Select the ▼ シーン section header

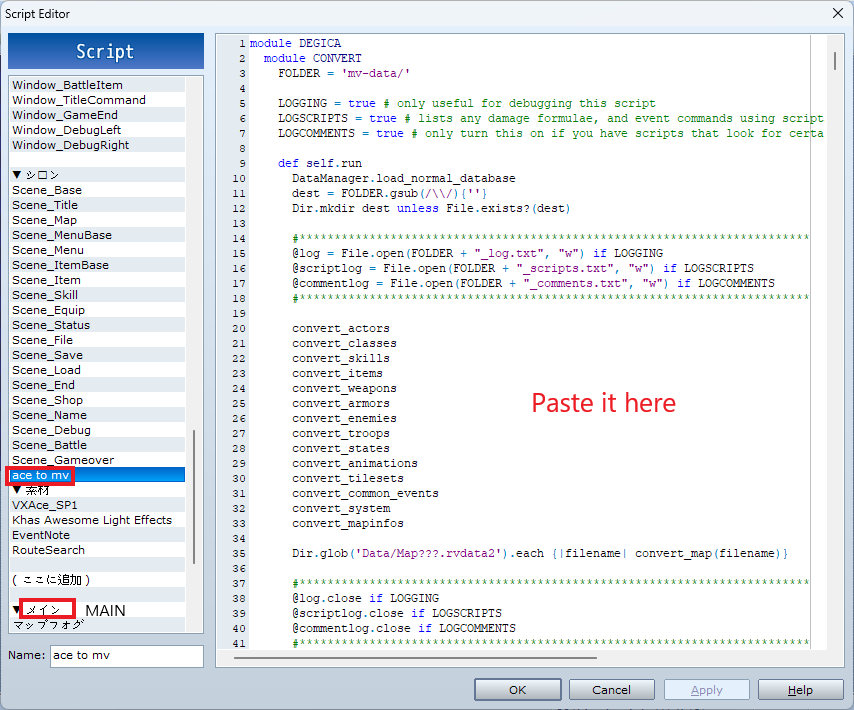tap(97, 175)
